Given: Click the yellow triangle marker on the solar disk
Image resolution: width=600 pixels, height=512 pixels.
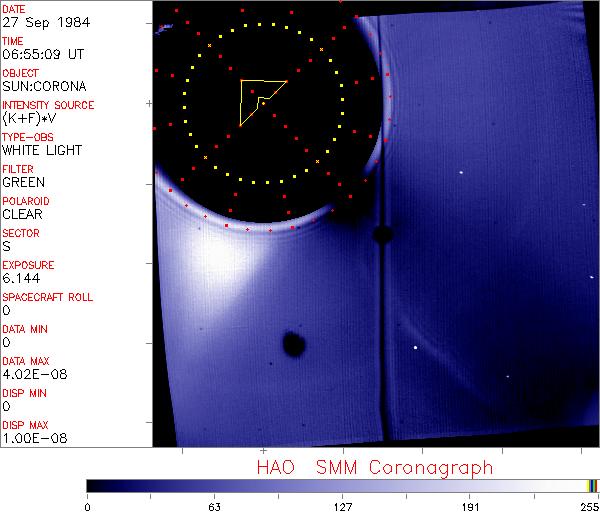Looking at the screenshot, I should tap(258, 100).
